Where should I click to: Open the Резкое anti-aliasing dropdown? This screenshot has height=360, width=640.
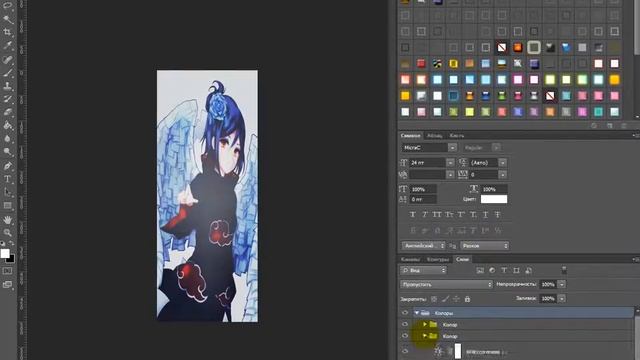[x=485, y=246]
